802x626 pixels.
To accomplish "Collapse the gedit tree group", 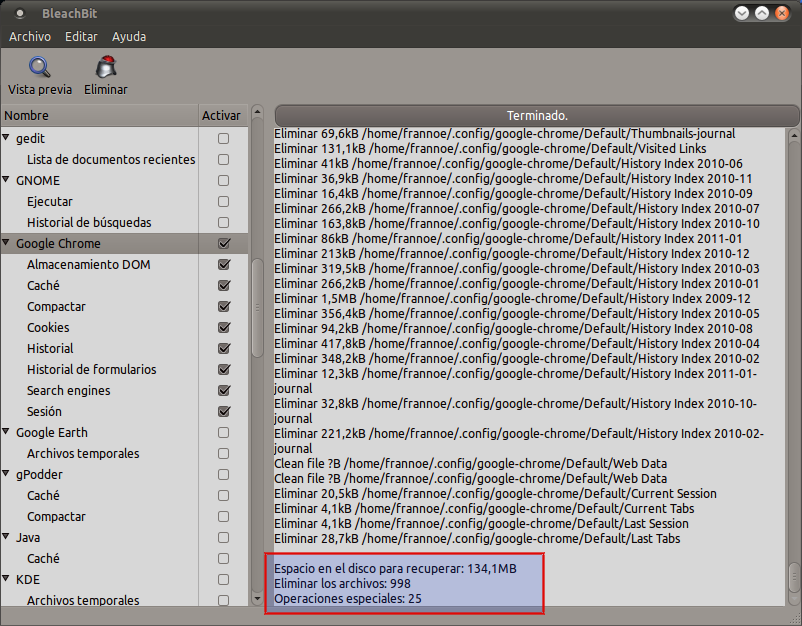I will pos(7,138).
